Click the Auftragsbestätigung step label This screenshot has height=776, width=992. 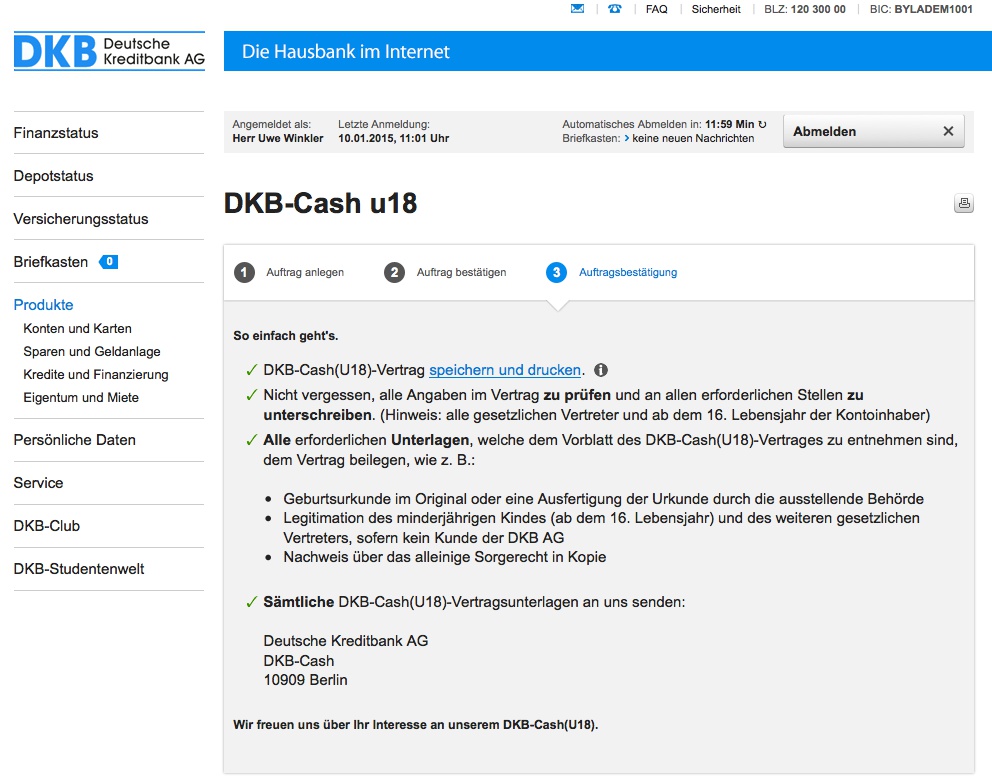tap(628, 273)
